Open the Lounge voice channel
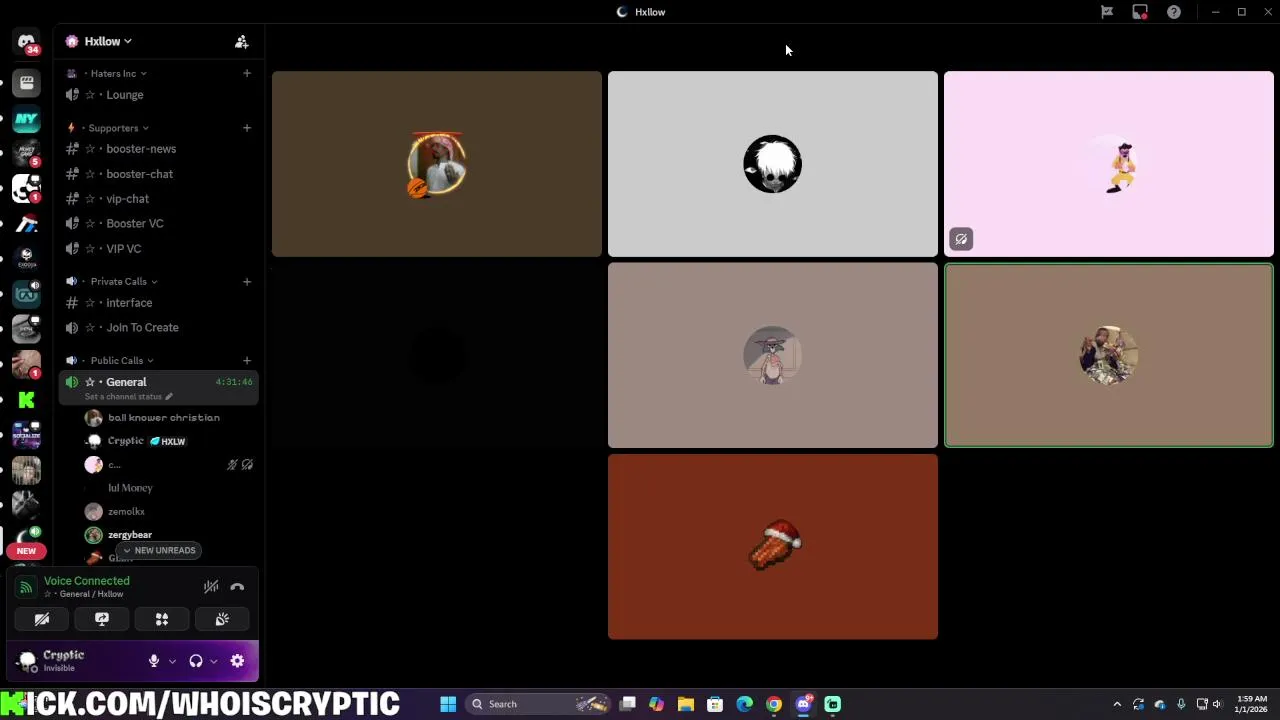 (159, 95)
